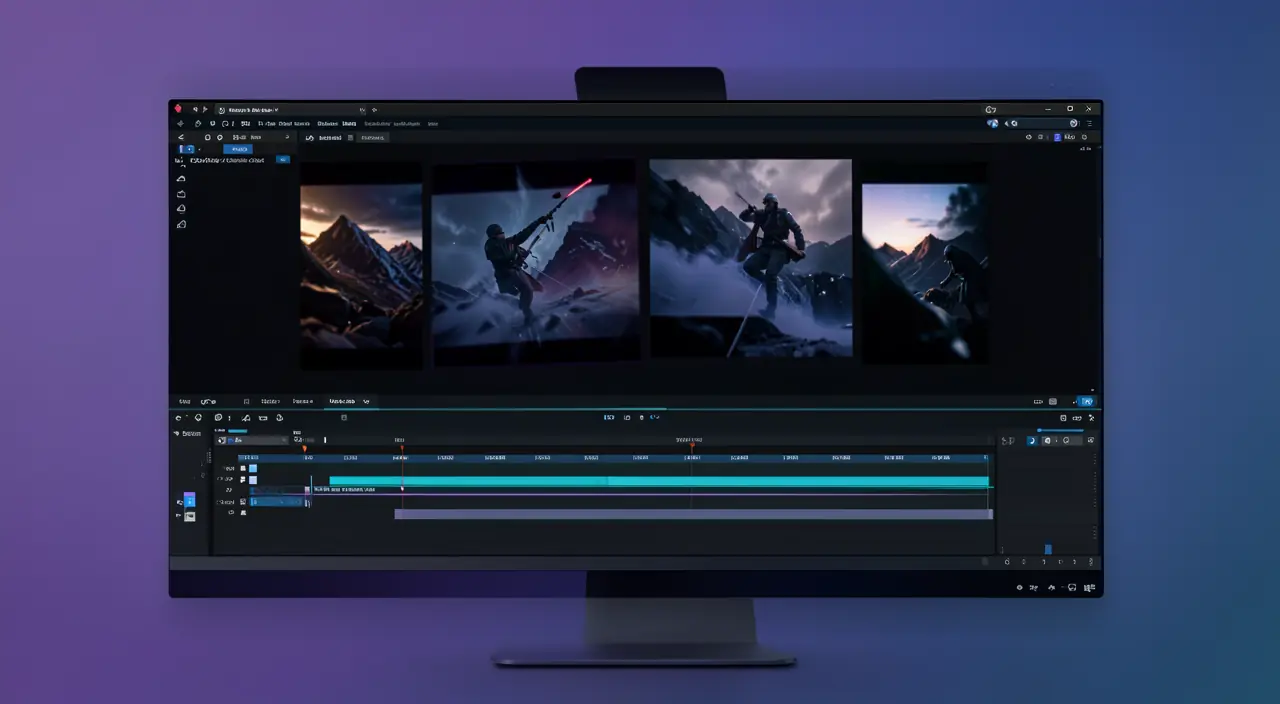
Task: Click the blue avatar icon beside the search field
Action: 993,123
